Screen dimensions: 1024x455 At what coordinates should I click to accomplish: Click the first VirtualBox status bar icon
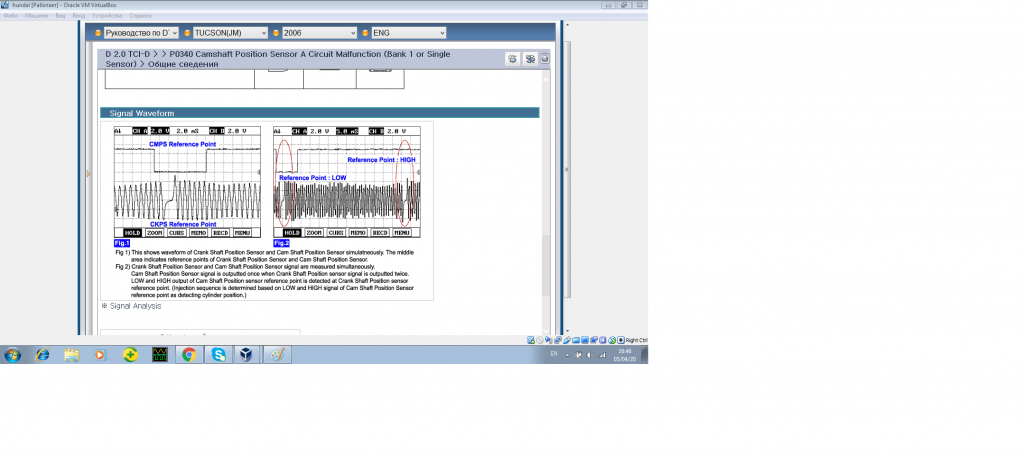pyautogui.click(x=531, y=340)
